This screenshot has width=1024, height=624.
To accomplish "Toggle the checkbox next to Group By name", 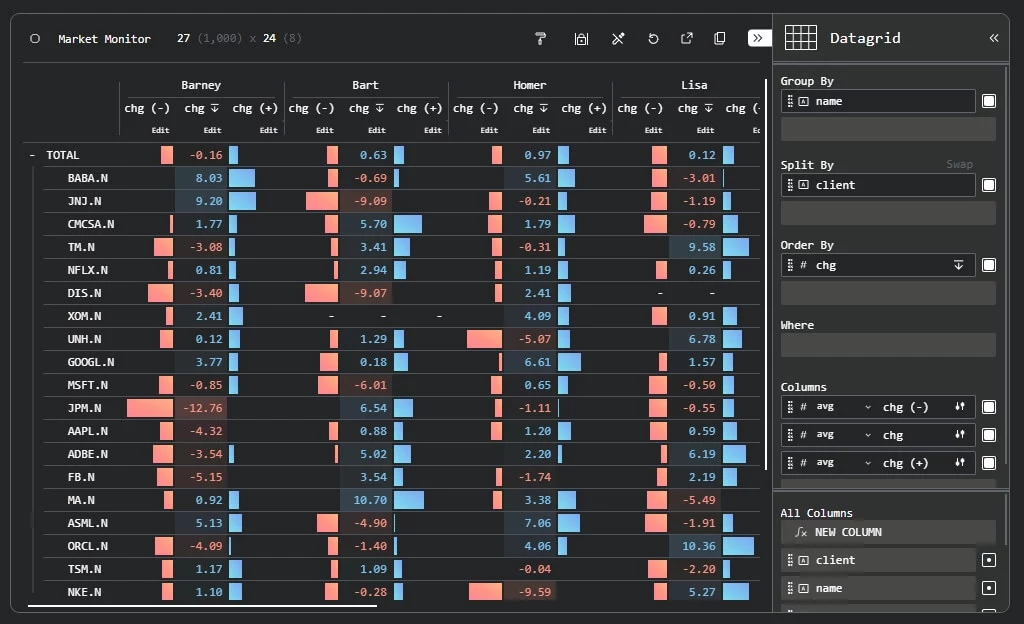I will (989, 101).
